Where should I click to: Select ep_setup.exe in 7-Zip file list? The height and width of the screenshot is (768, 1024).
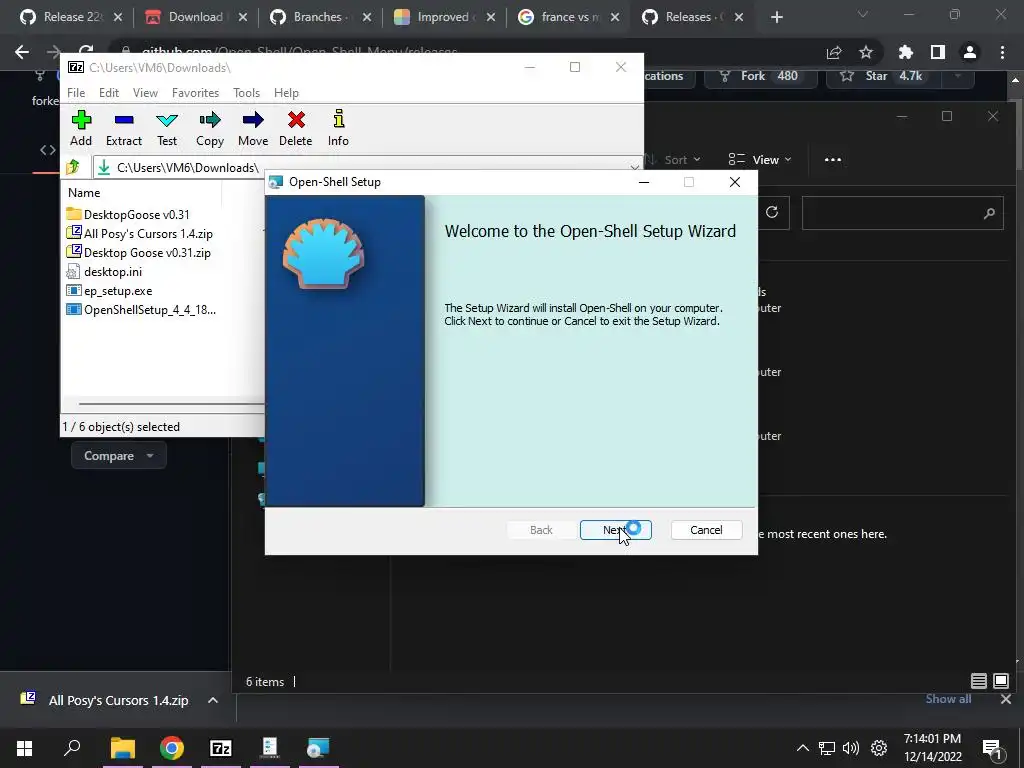[x=109, y=290]
